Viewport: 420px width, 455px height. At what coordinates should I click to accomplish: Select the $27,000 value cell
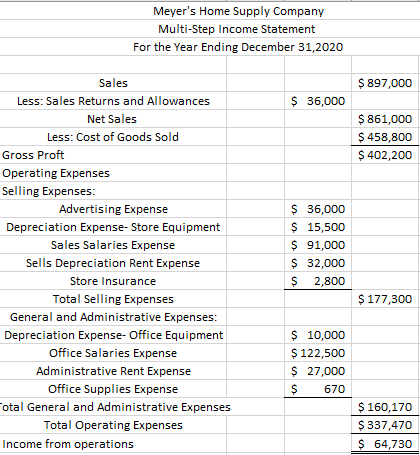pyautogui.click(x=318, y=371)
